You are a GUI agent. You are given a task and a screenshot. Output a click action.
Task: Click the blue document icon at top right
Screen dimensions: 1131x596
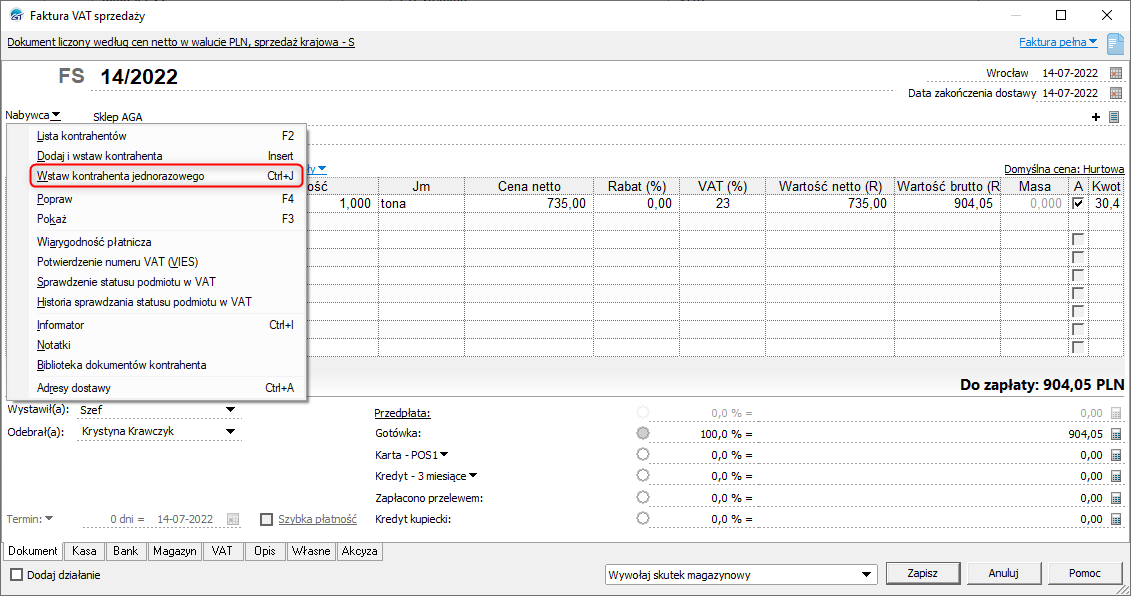point(1115,43)
